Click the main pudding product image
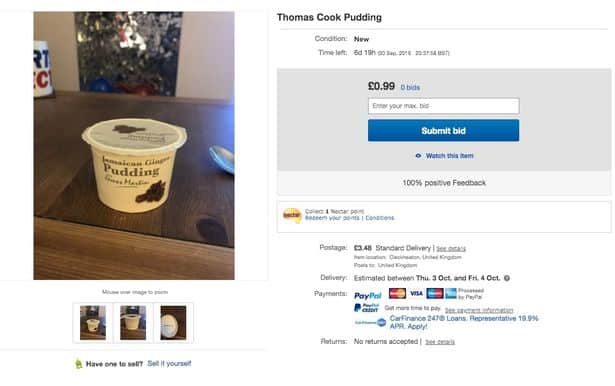 (134, 146)
